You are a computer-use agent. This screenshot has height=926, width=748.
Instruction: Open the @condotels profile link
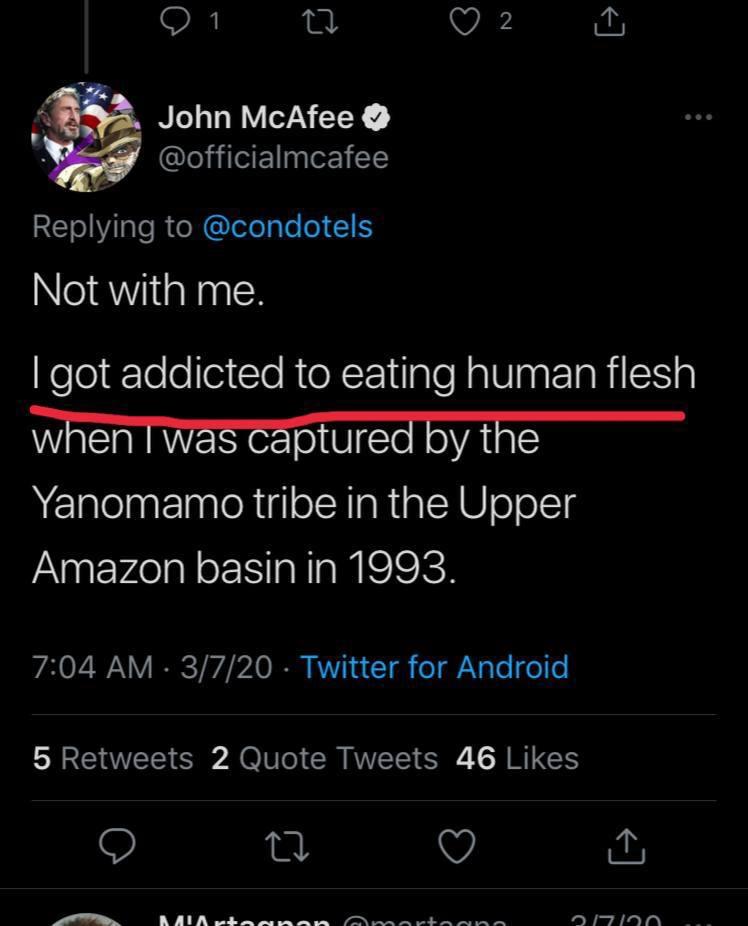click(287, 226)
